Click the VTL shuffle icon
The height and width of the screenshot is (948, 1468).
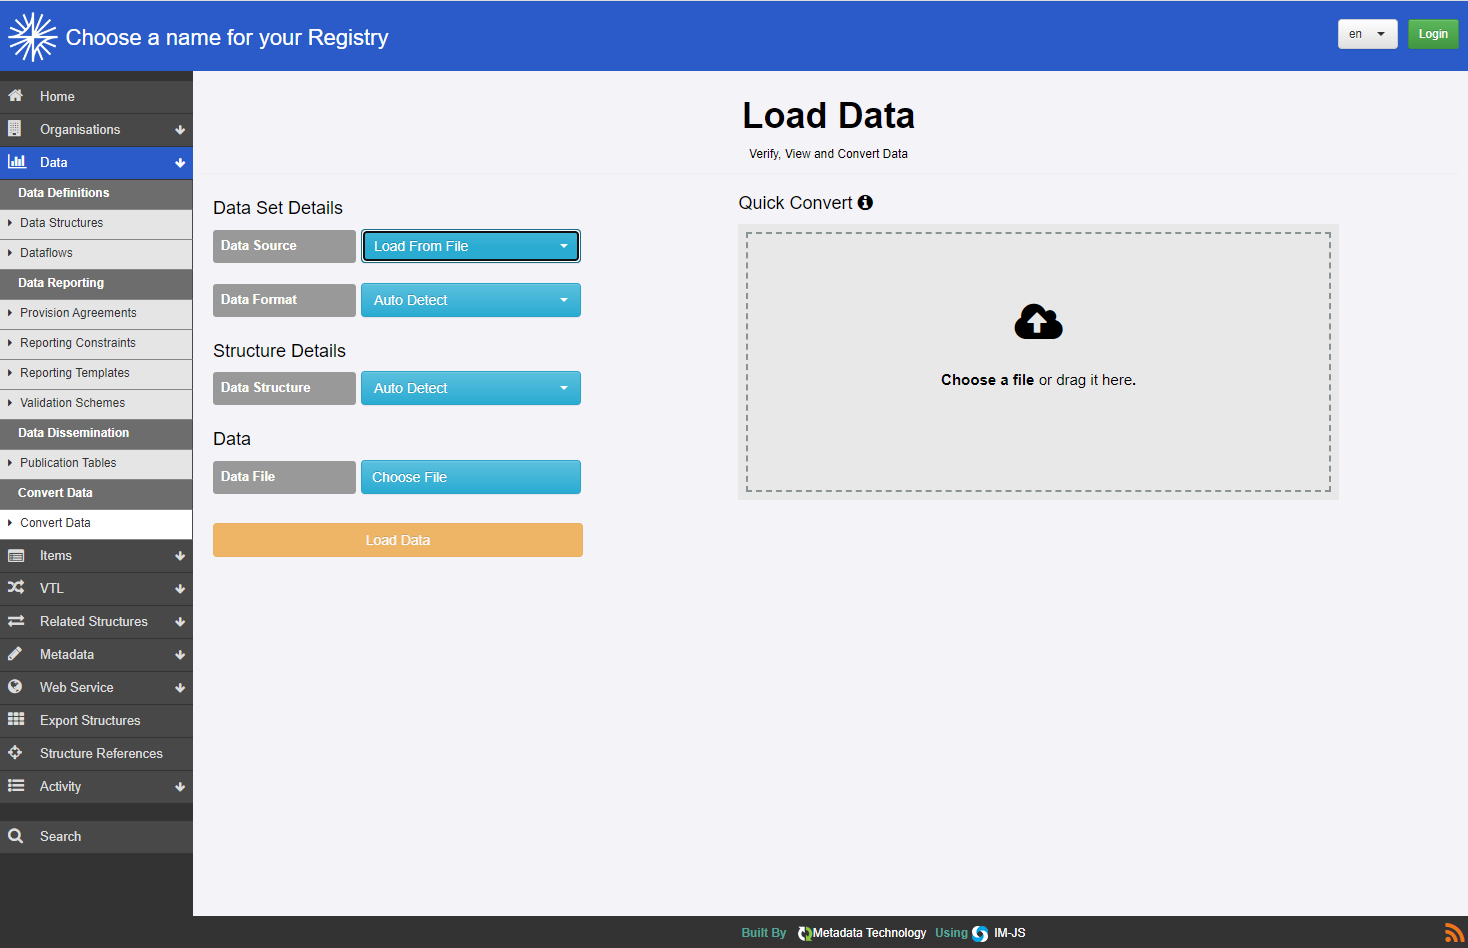[x=16, y=588]
